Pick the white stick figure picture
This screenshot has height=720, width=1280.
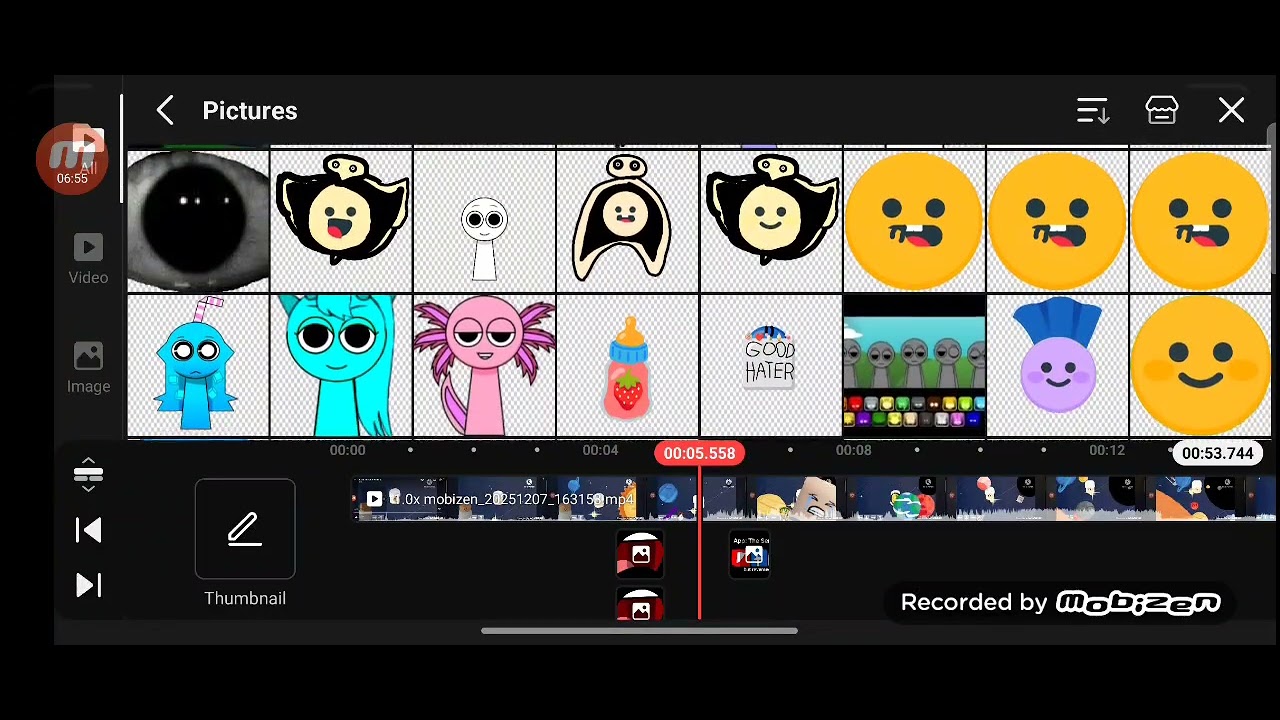click(x=484, y=221)
